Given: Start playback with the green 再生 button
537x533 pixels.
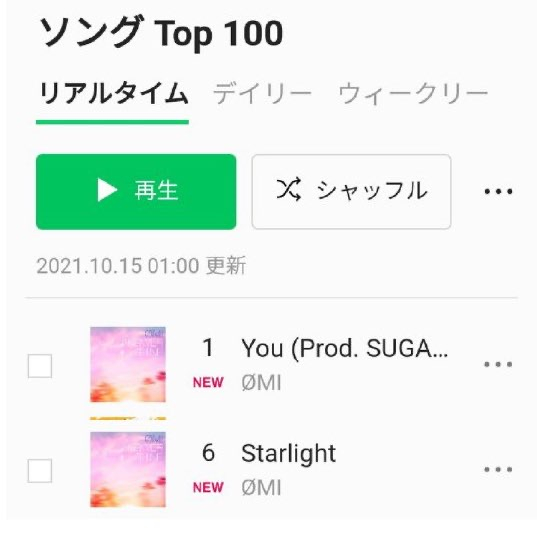Looking at the screenshot, I should 136,192.
